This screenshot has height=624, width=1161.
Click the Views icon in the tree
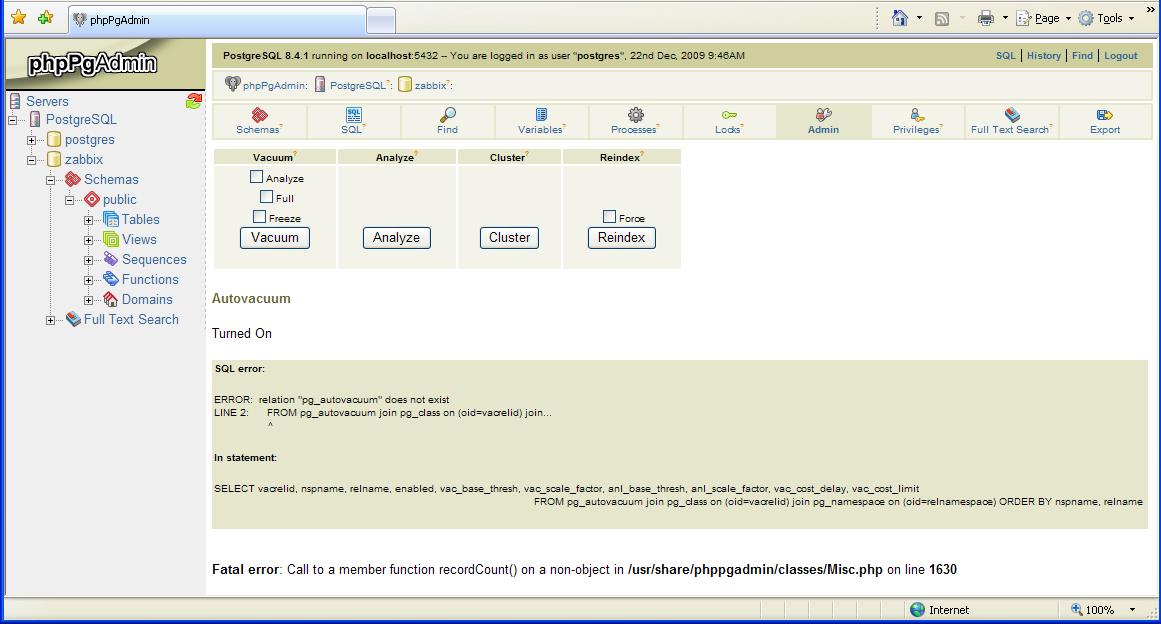click(x=111, y=239)
